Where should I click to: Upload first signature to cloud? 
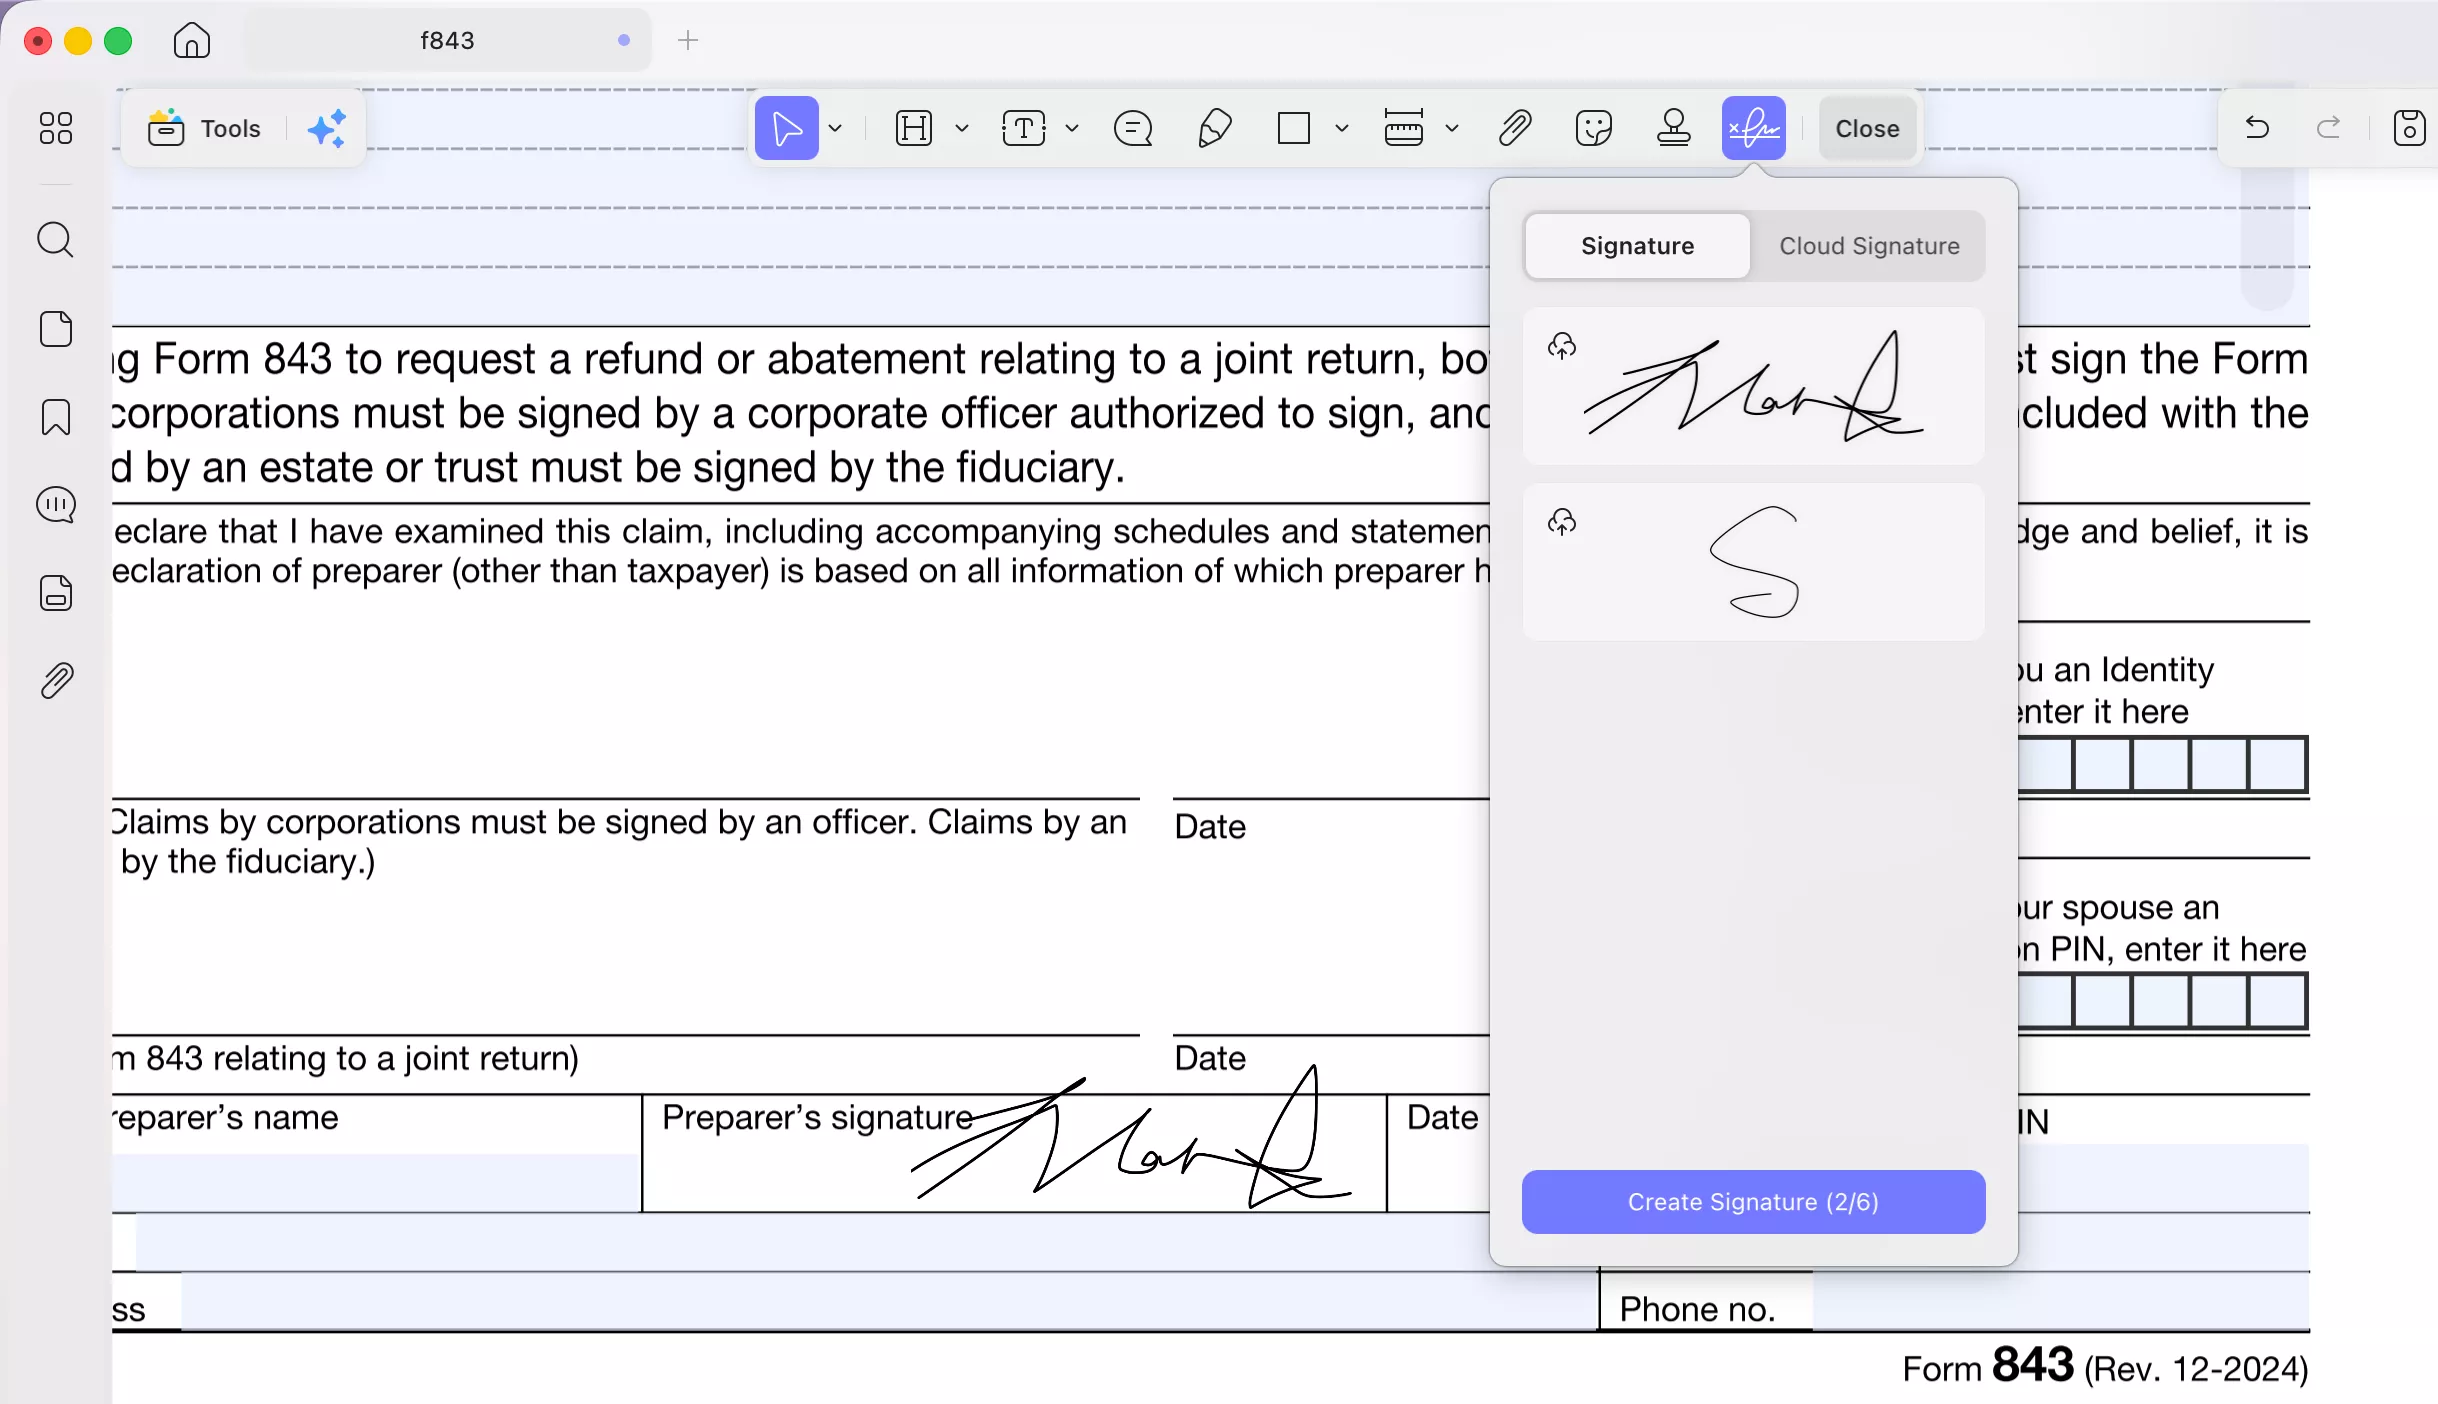[1562, 346]
